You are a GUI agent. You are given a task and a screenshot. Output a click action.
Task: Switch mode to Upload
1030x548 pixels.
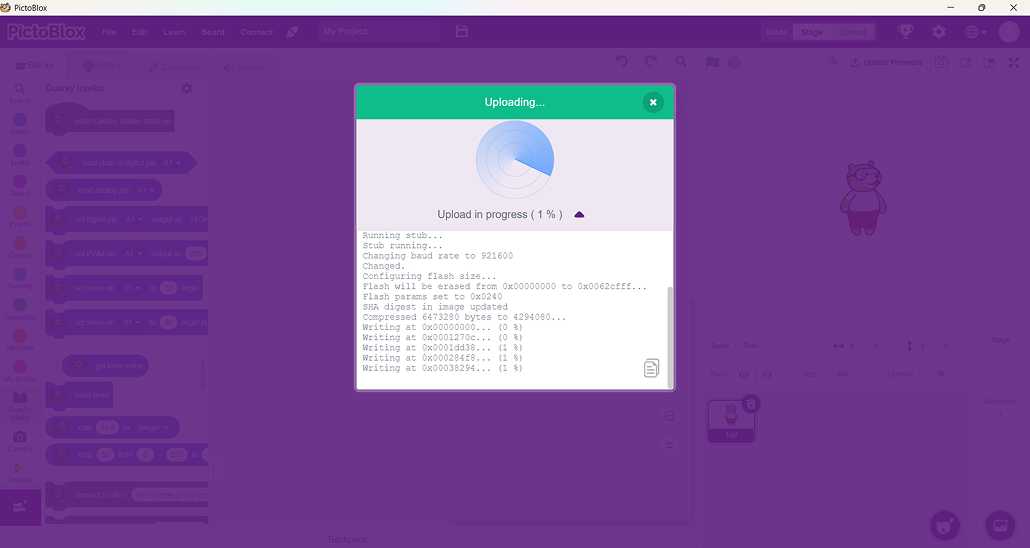(x=852, y=32)
